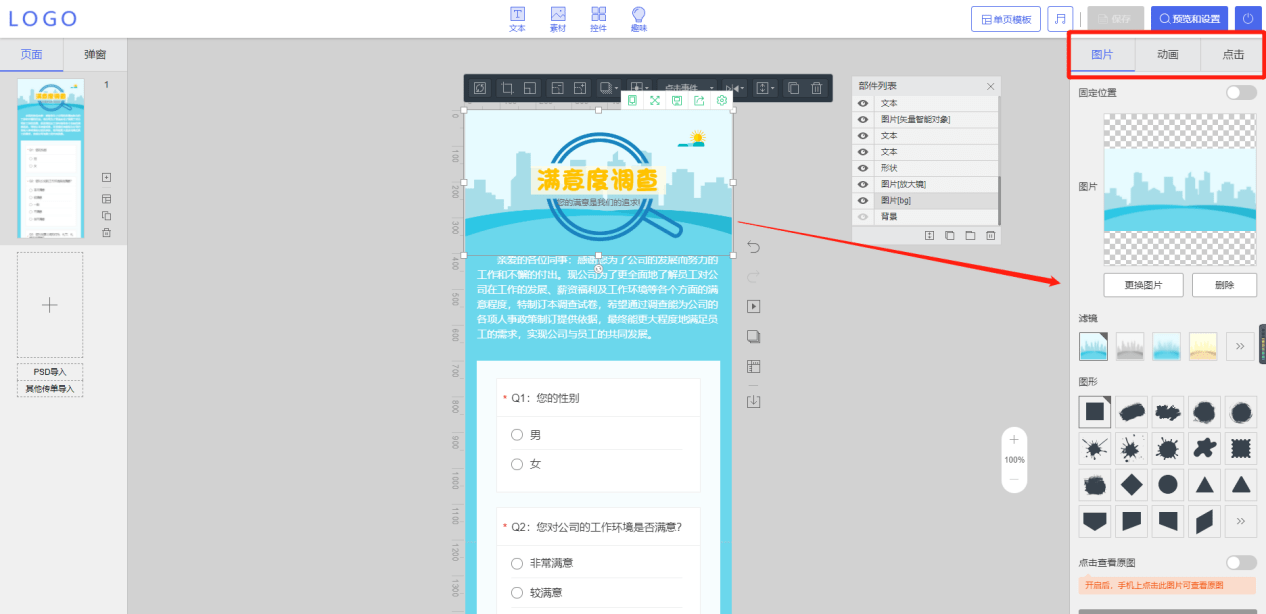The image size is (1266, 614).
Task: Select the diamond shape mask
Action: [x=1131, y=484]
